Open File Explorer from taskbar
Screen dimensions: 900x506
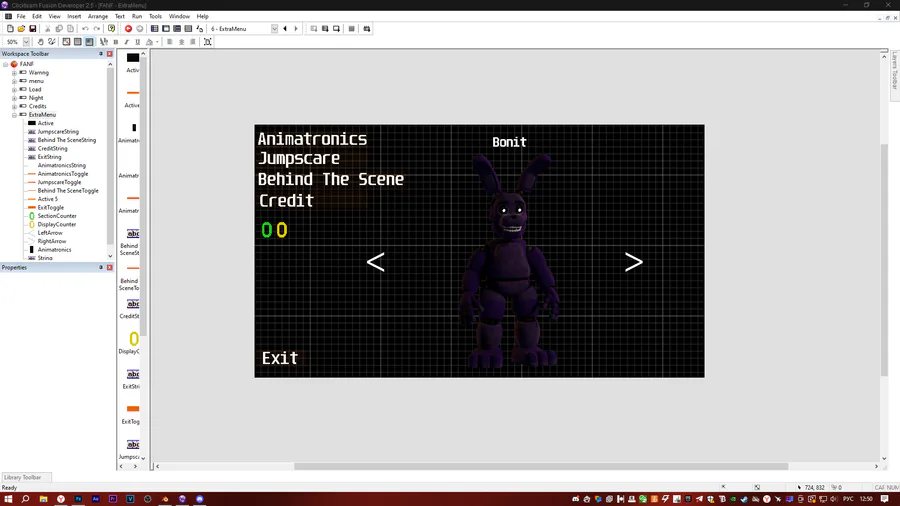tap(43, 499)
